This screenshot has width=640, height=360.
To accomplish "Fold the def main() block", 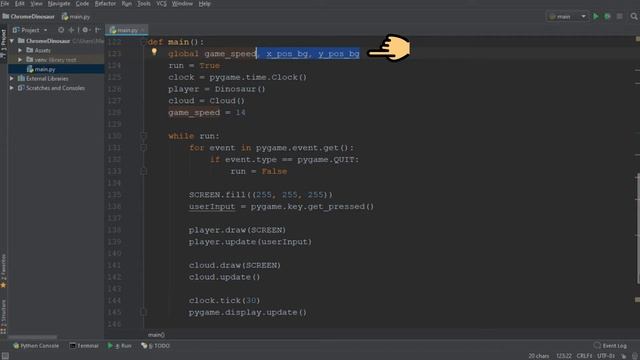I will (x=144, y=42).
